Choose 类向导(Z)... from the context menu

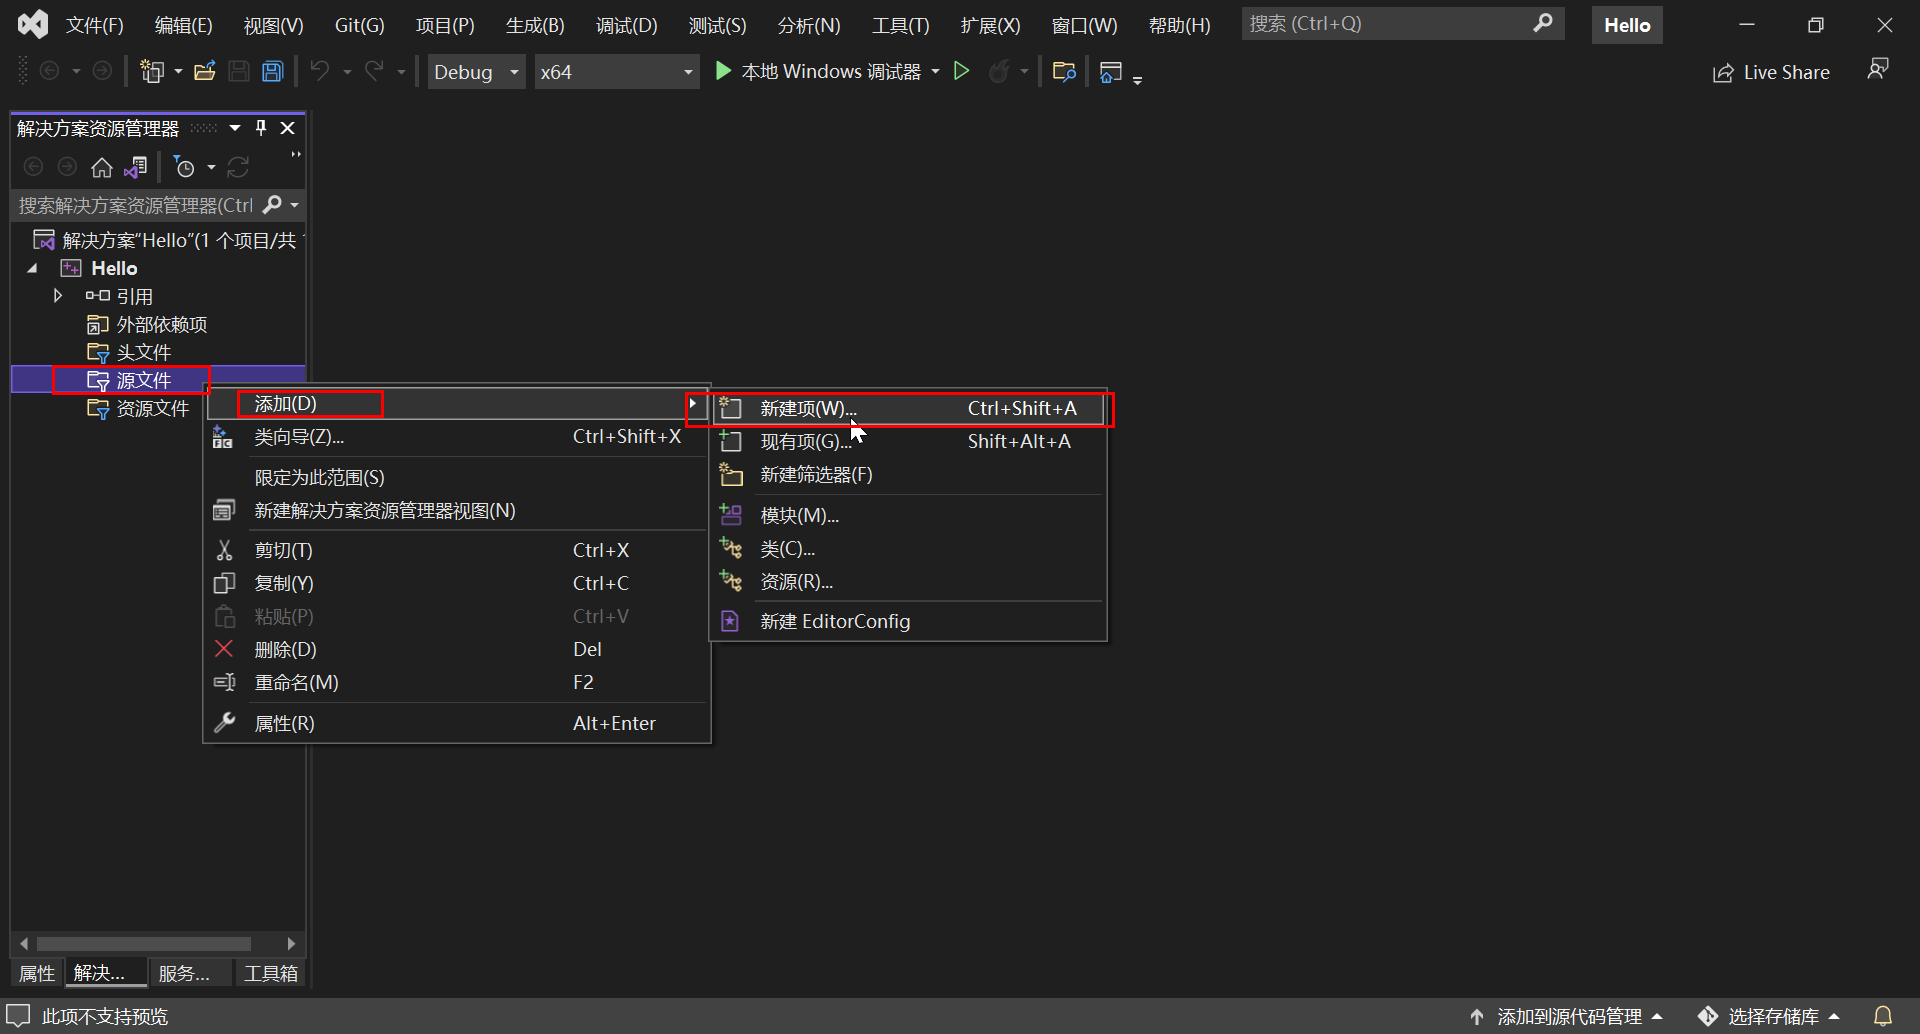(x=457, y=436)
